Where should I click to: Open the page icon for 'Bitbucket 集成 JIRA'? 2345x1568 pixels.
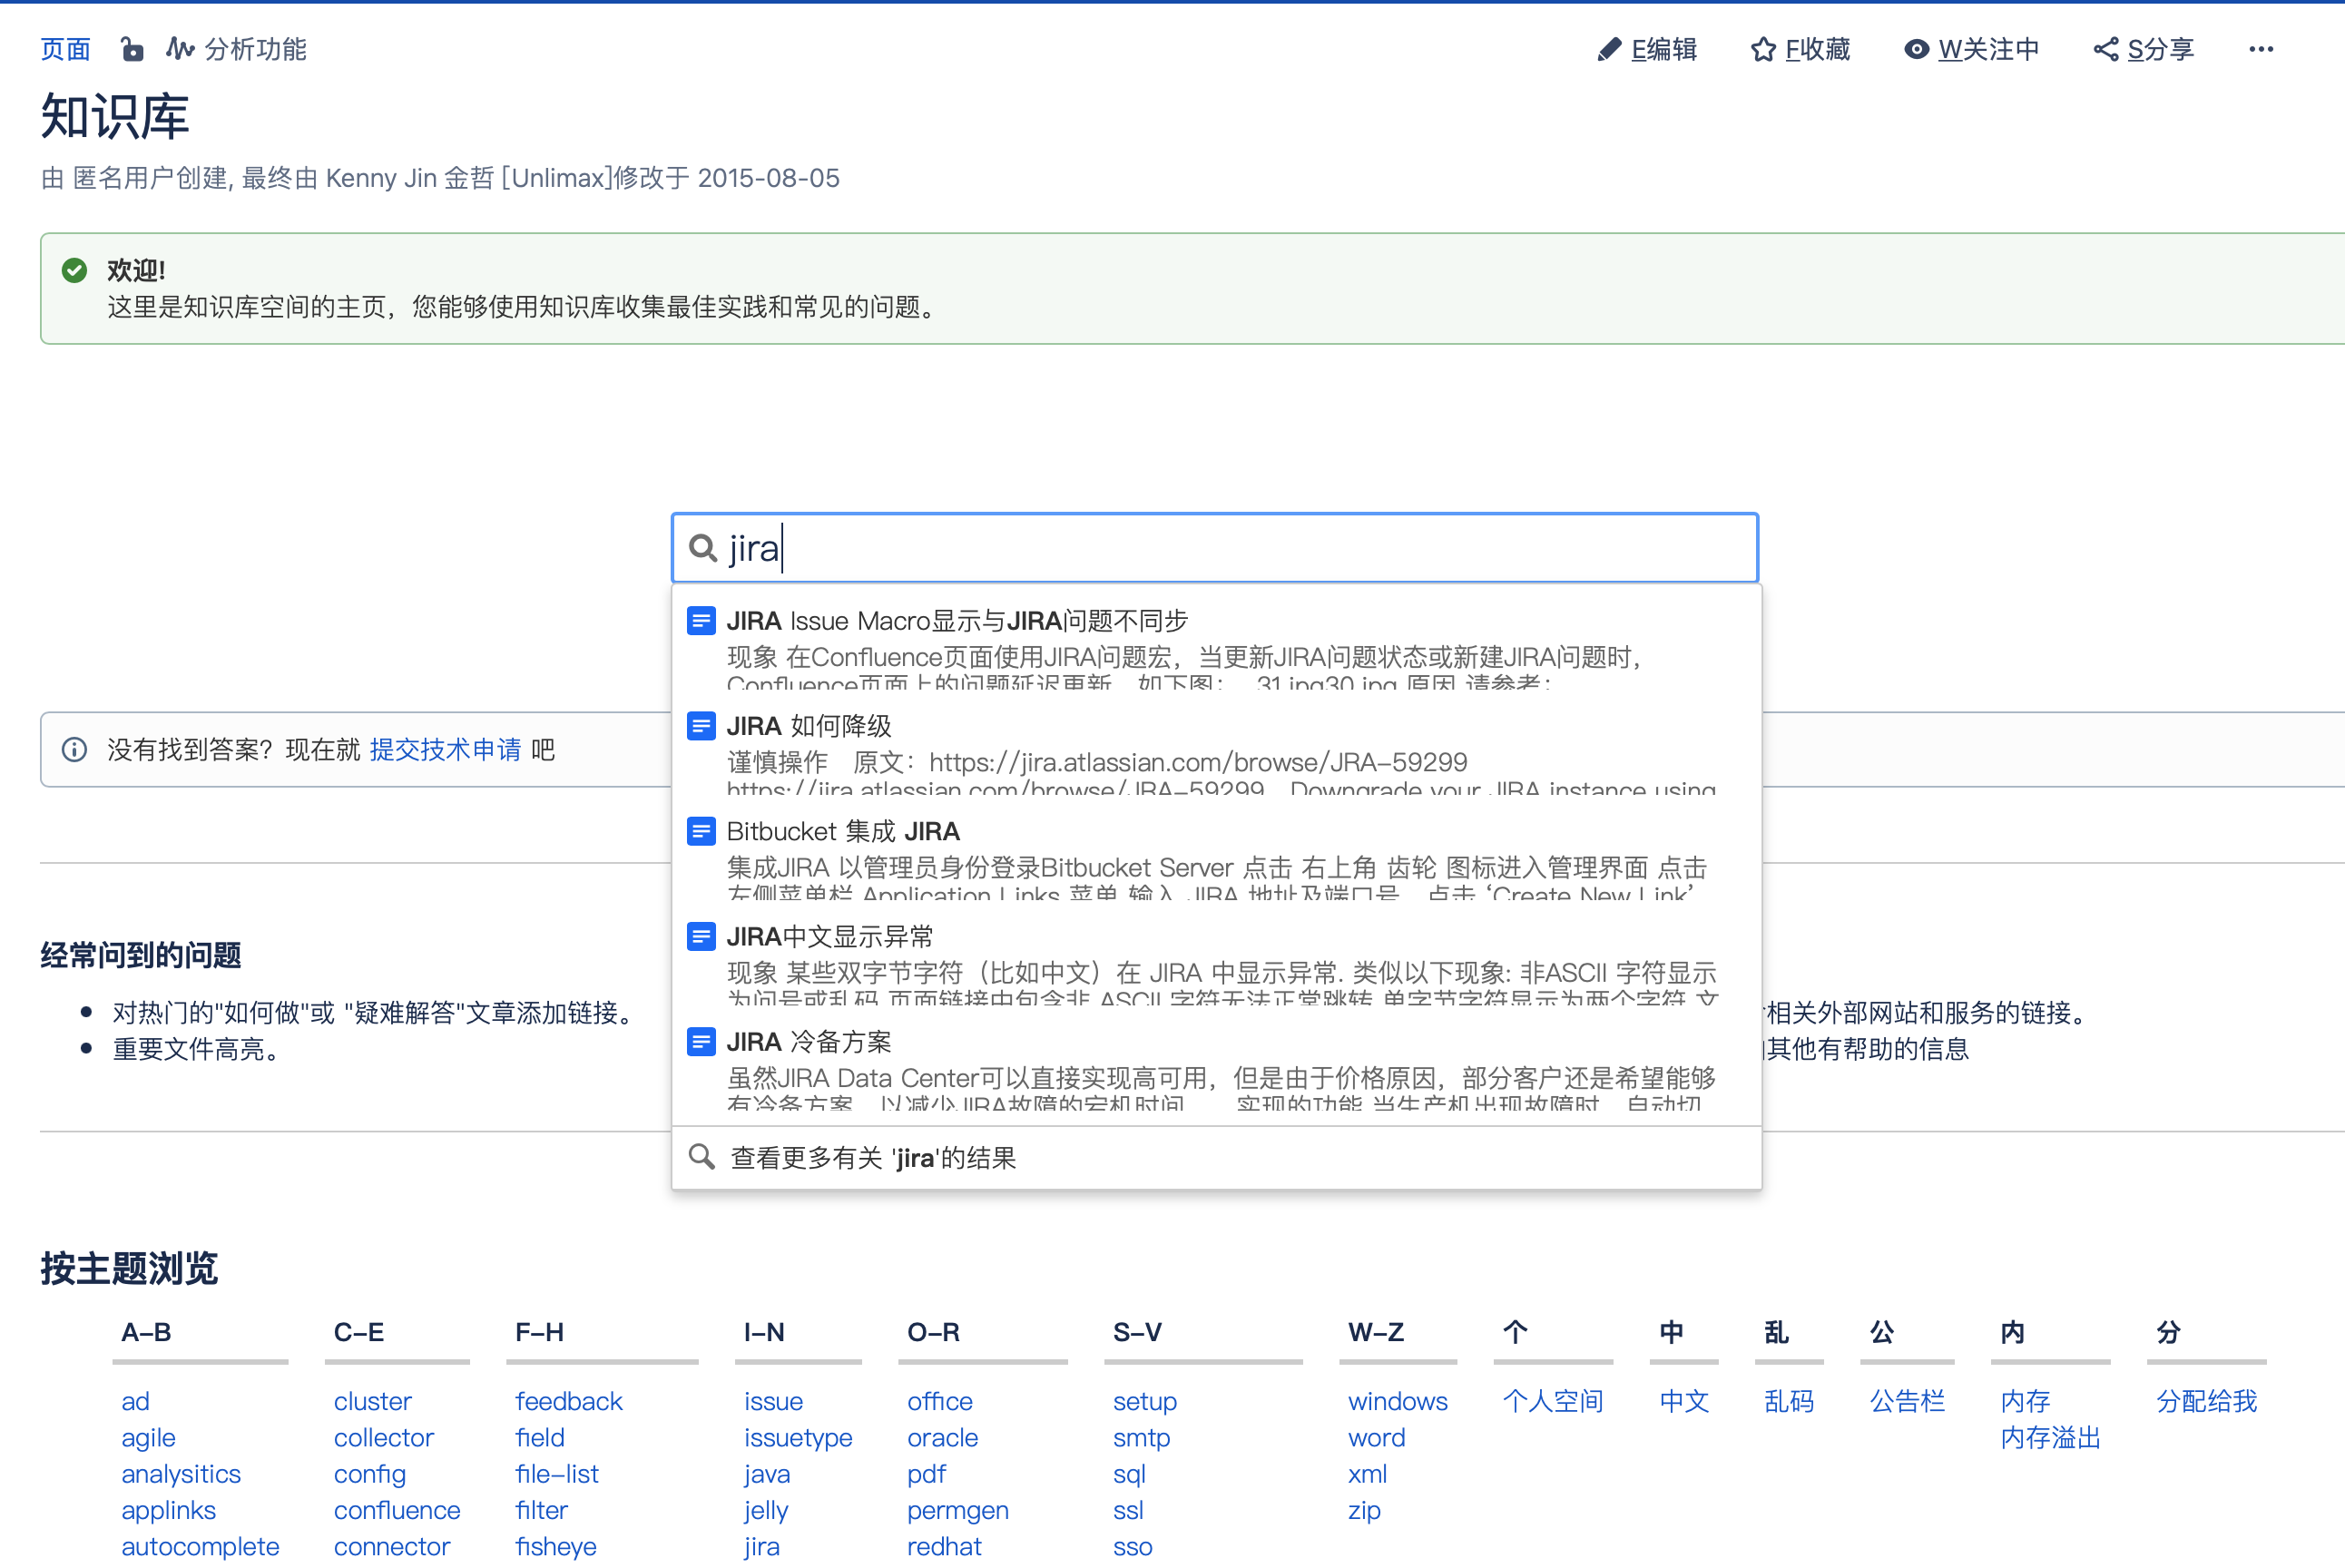pyautogui.click(x=701, y=831)
